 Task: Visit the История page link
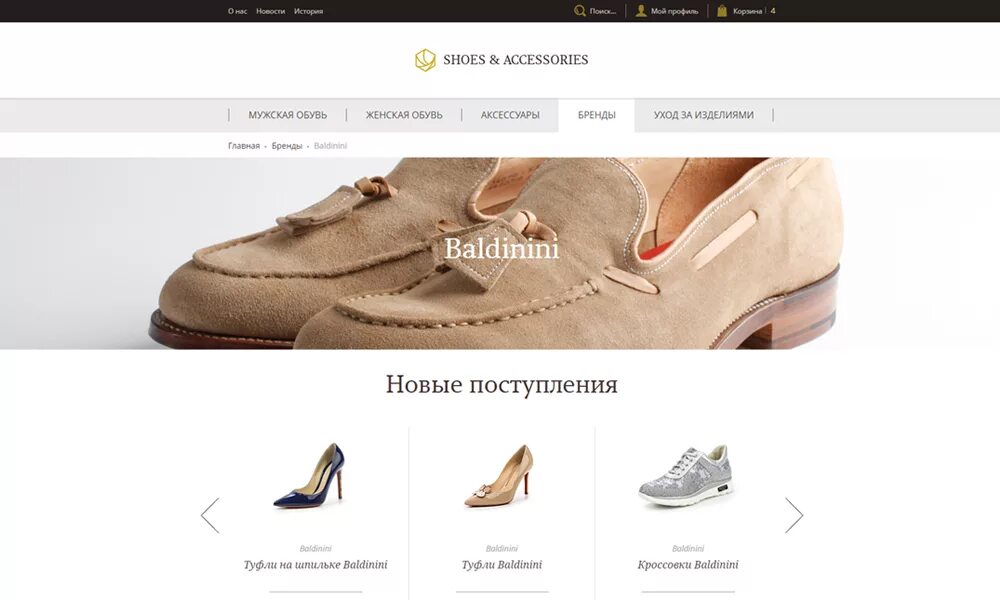[x=308, y=11]
